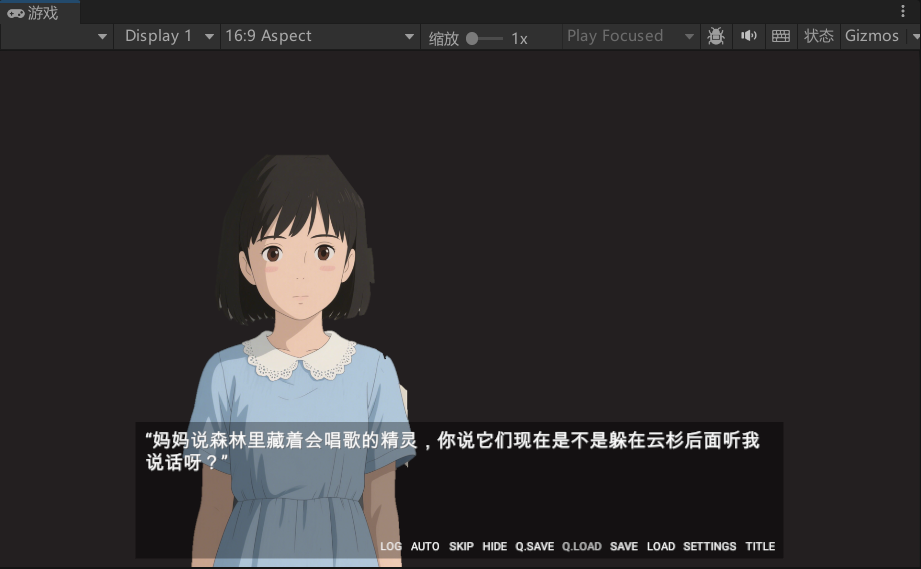
Task: Click SKIP in the dialogue menu
Action: (461, 546)
